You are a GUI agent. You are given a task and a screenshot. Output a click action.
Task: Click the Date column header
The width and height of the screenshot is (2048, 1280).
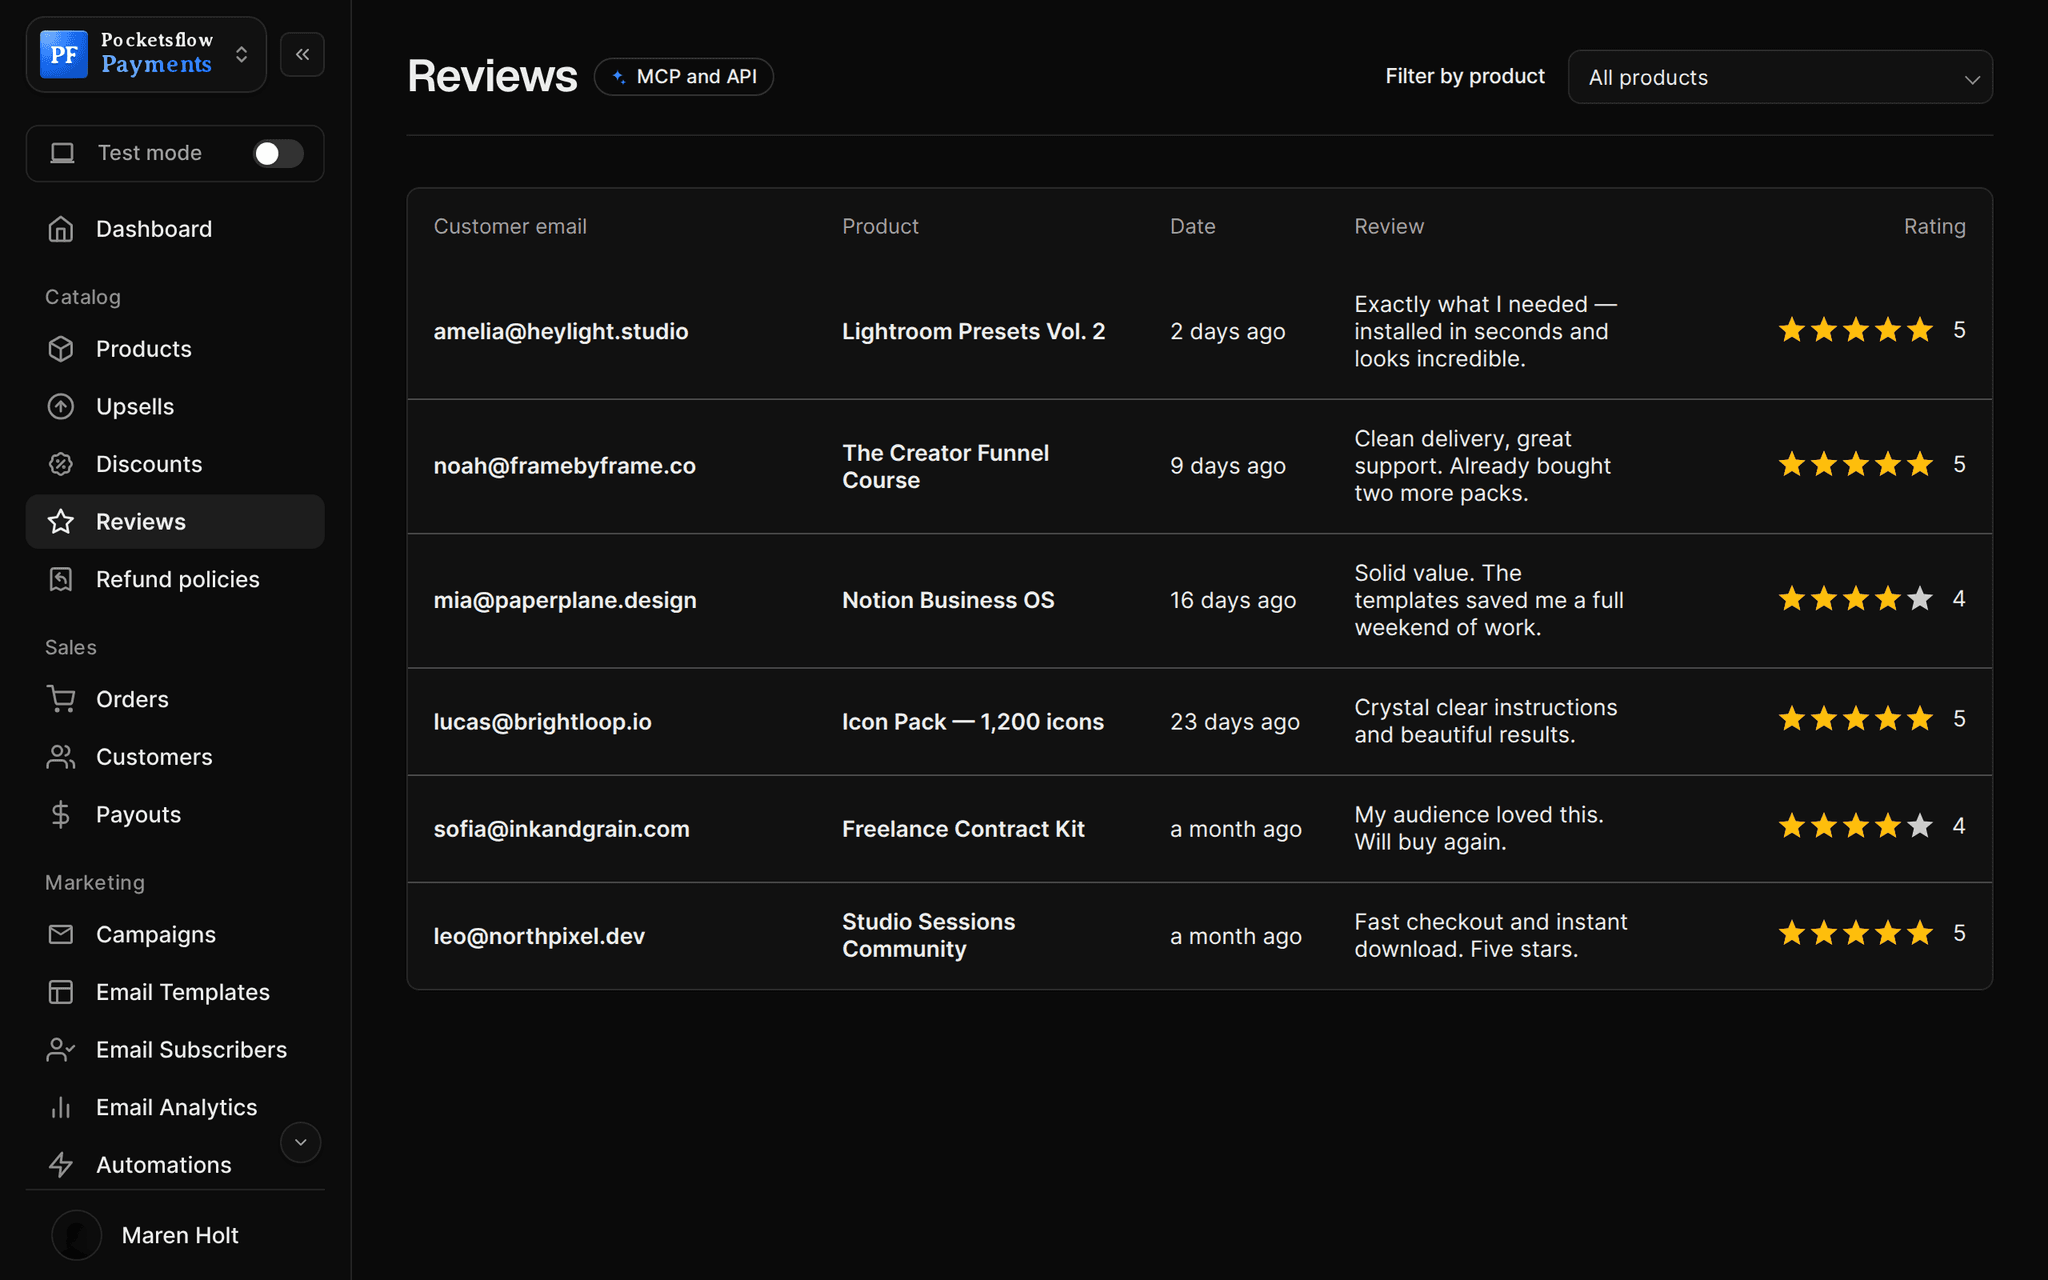pos(1193,227)
